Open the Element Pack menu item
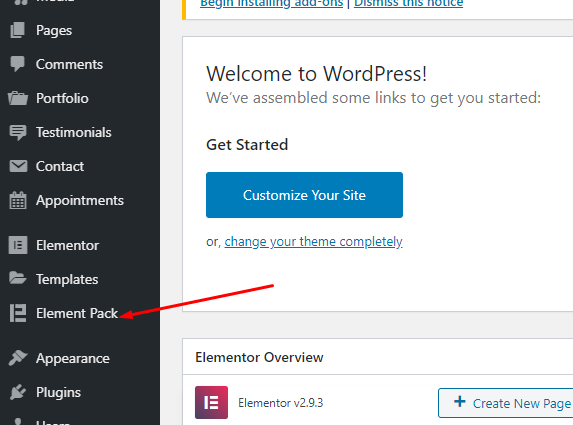 (77, 313)
